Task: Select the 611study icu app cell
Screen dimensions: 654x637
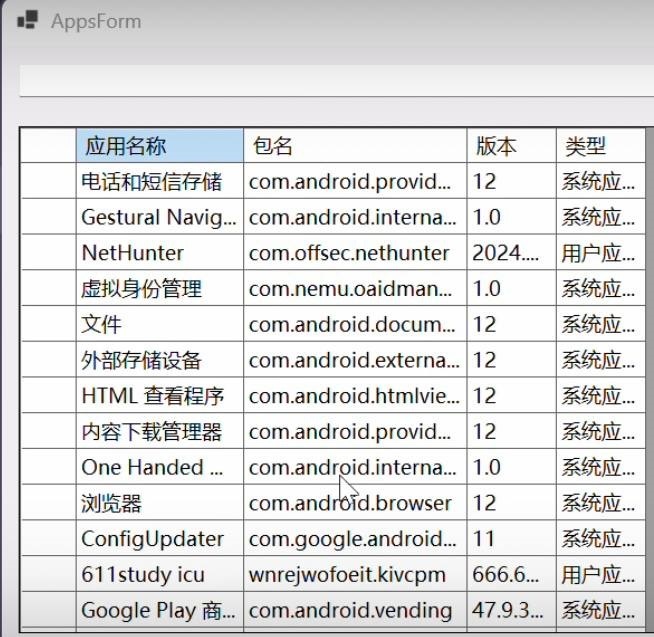Action: 159,575
